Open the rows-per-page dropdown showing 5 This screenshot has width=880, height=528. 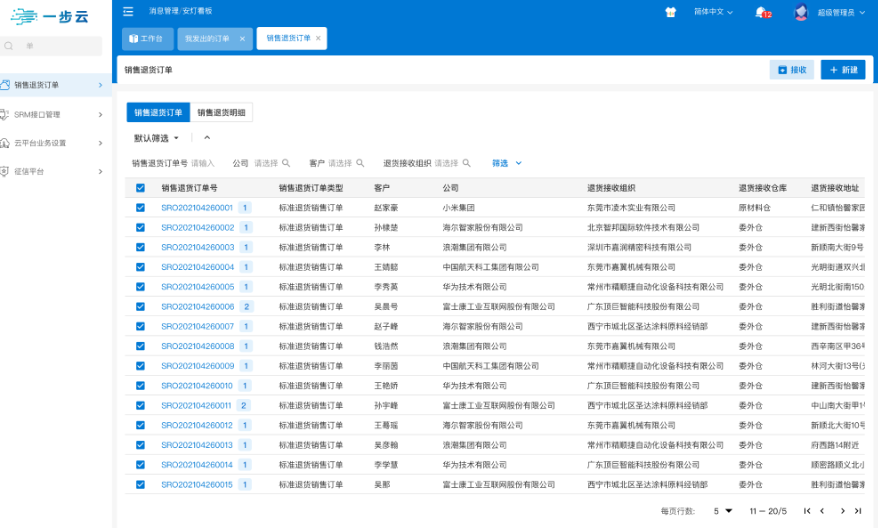pyautogui.click(x=723, y=511)
